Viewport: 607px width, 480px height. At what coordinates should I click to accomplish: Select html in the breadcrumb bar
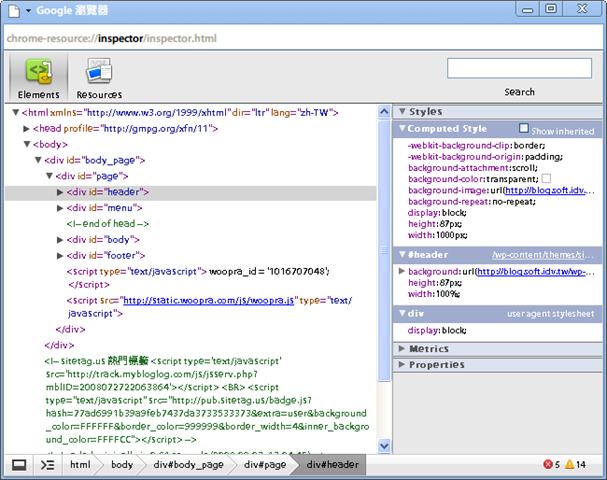pyautogui.click(x=80, y=465)
